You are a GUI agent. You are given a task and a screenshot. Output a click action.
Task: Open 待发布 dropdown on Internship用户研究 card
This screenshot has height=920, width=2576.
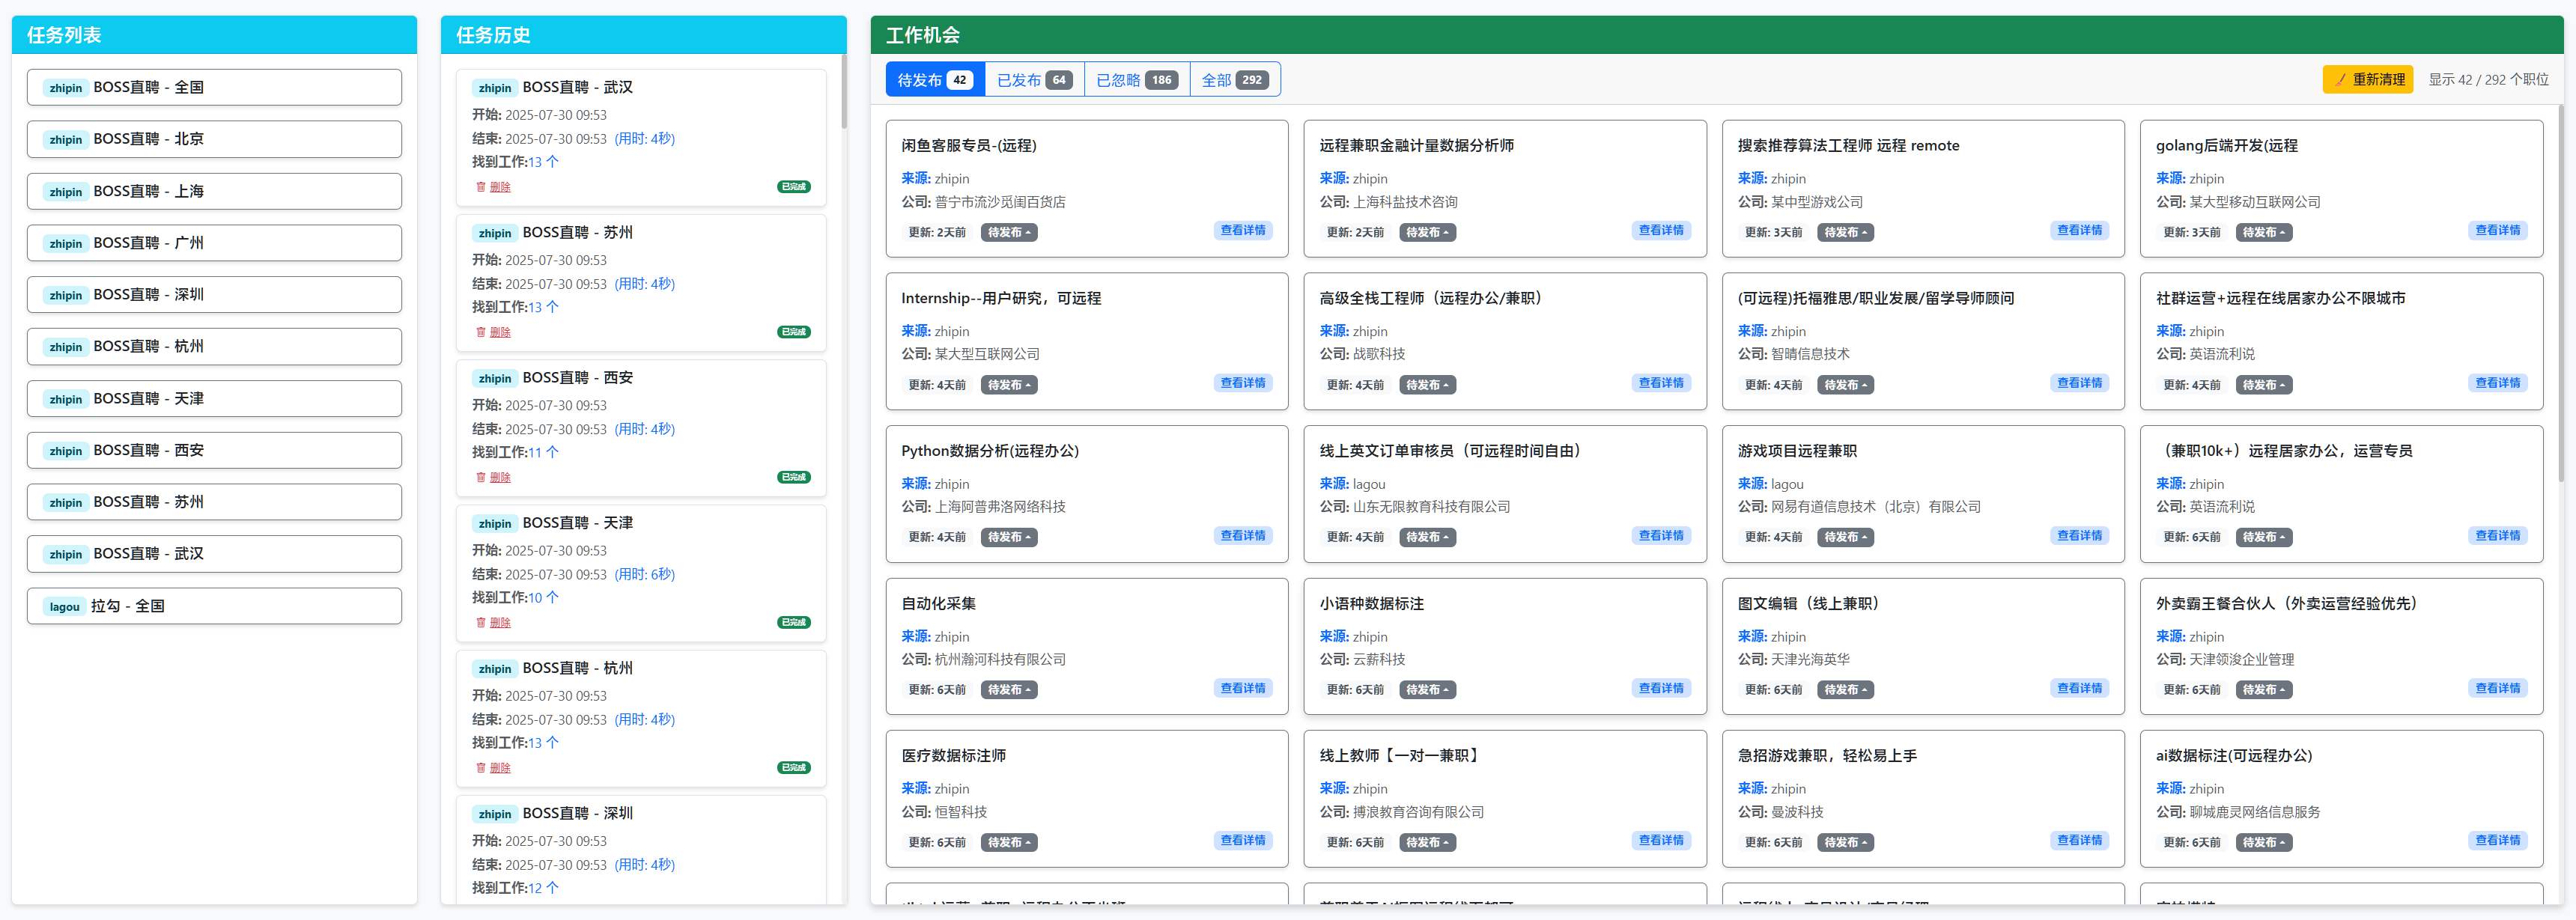(x=1009, y=385)
